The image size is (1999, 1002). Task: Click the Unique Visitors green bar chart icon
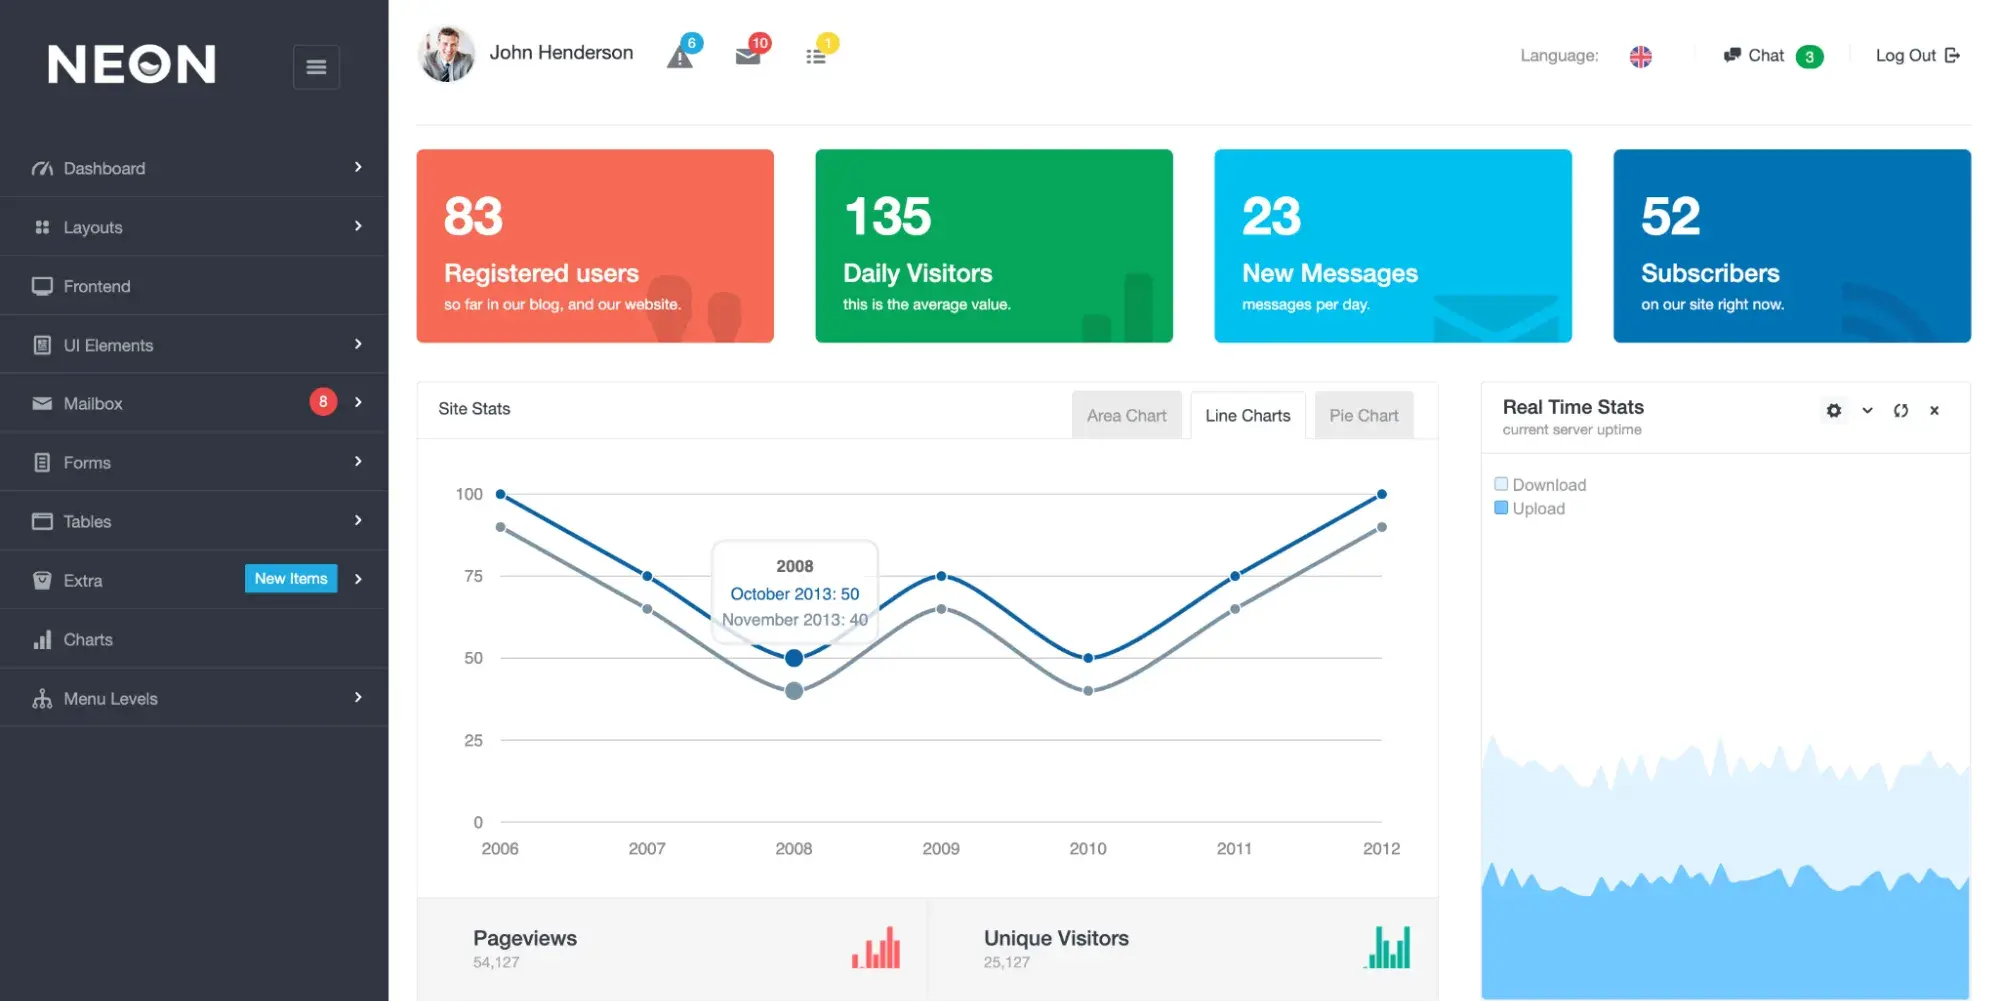[x=1388, y=947]
